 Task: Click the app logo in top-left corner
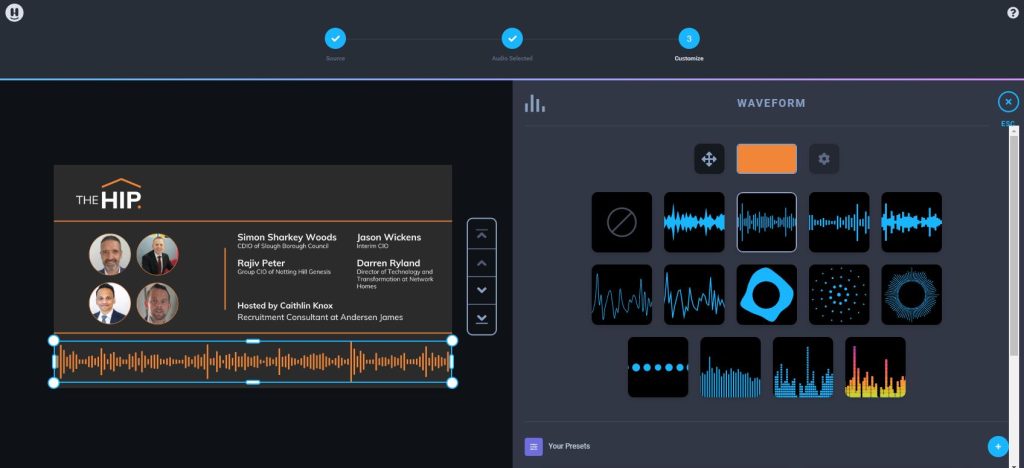point(14,13)
